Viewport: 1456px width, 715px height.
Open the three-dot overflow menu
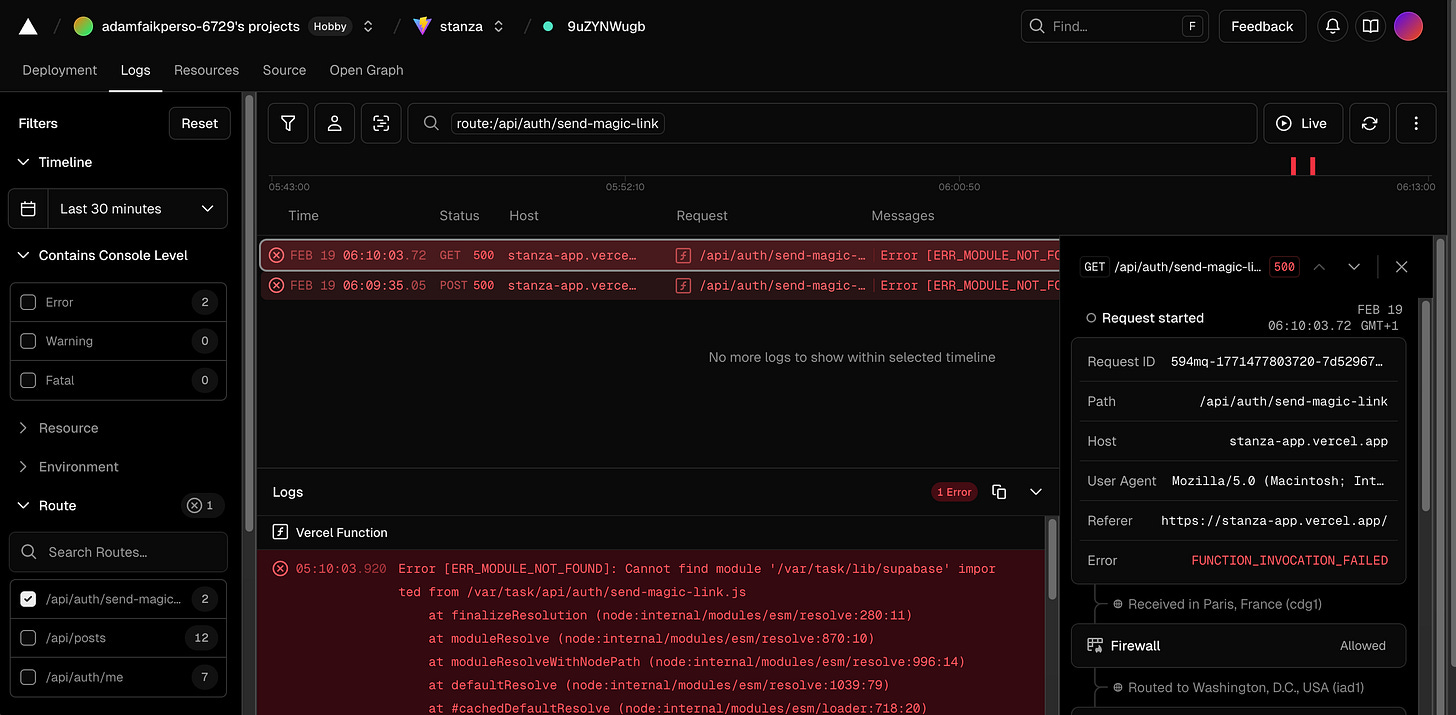[1416, 122]
